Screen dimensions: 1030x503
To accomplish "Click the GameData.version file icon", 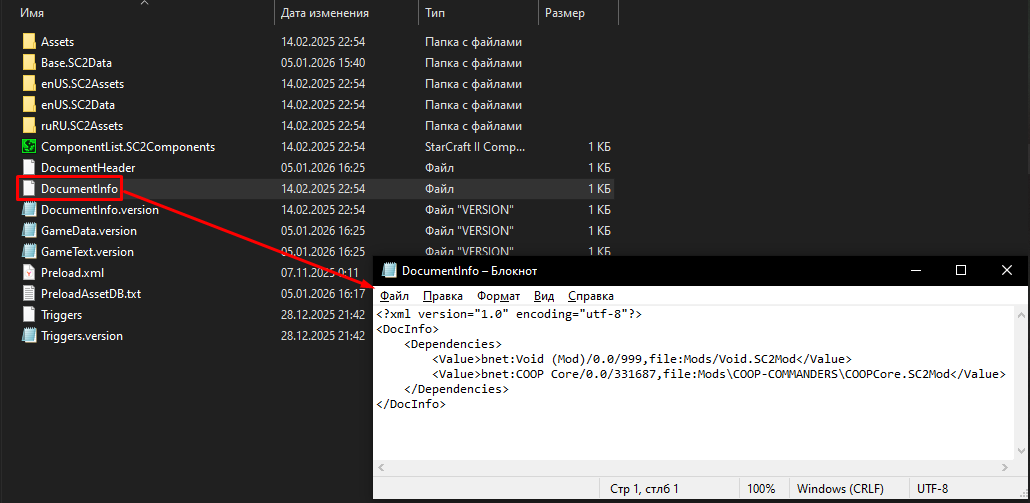I will tap(28, 231).
